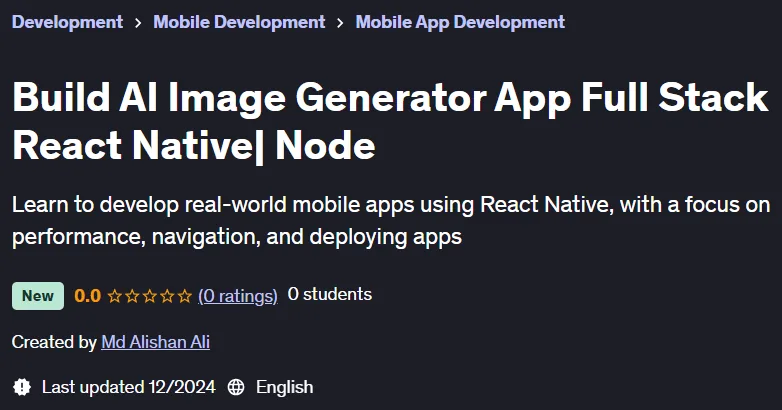Open the Mobile App Development breadcrumb

460,22
